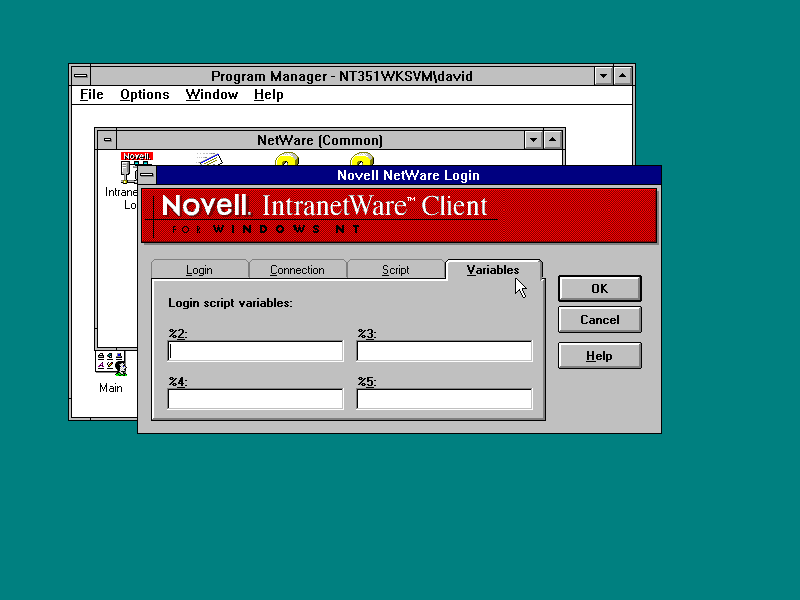Screen dimensions: 800x600
Task: Click the Novell IntranetWare Client banner
Action: point(399,215)
